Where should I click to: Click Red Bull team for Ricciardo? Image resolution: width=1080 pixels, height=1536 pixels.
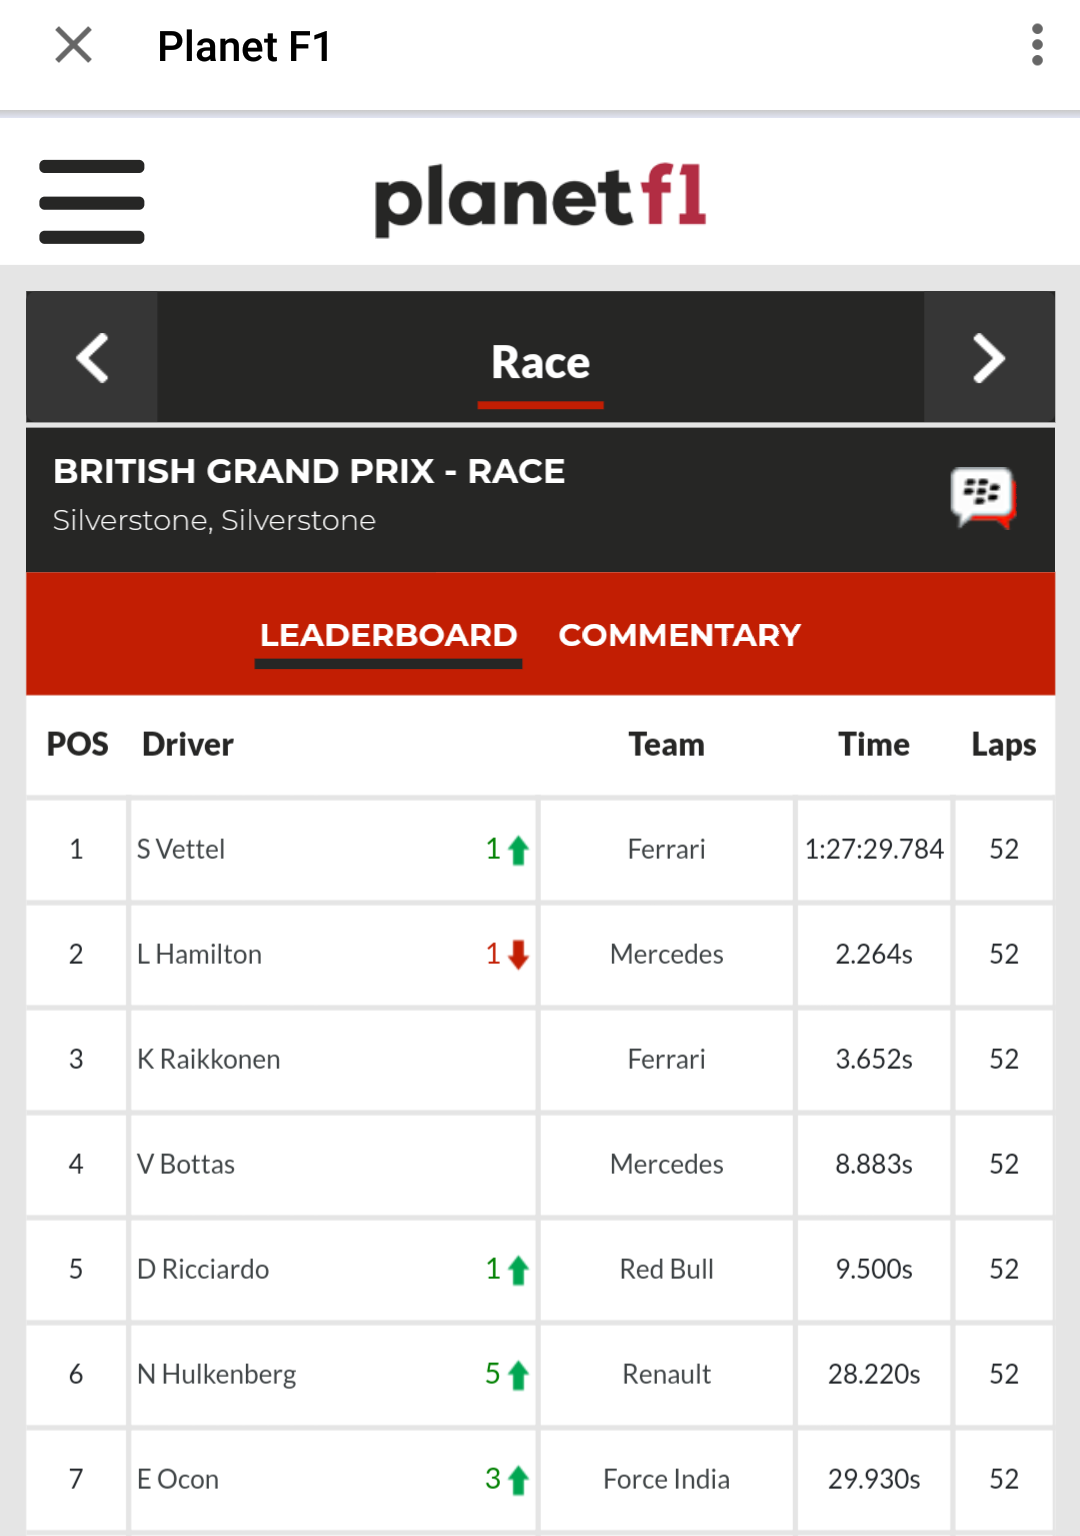(x=666, y=1270)
